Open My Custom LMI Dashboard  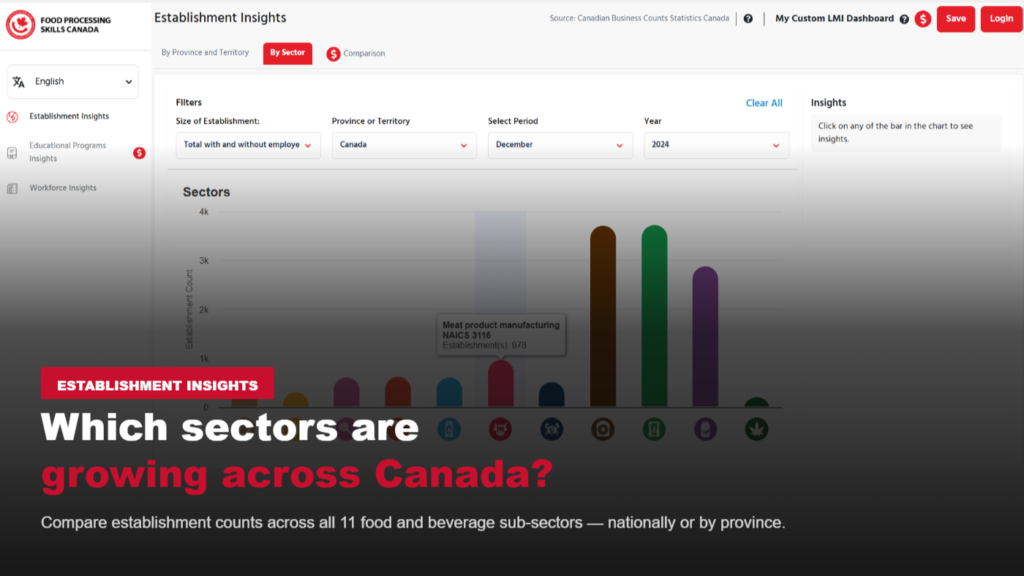pos(834,19)
